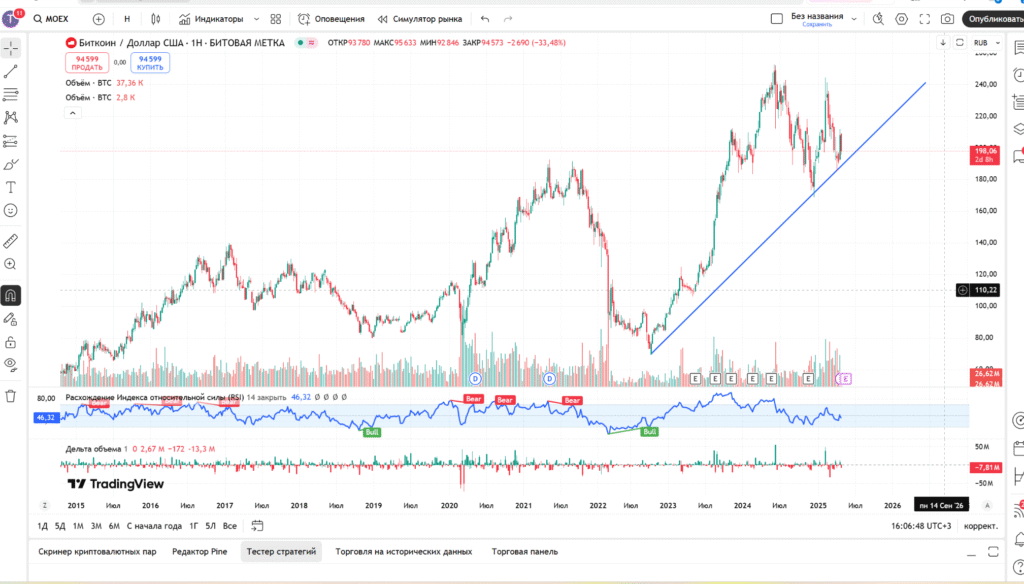Open the chart patterns tool
This screenshot has height=584, width=1024.
[x=10, y=118]
